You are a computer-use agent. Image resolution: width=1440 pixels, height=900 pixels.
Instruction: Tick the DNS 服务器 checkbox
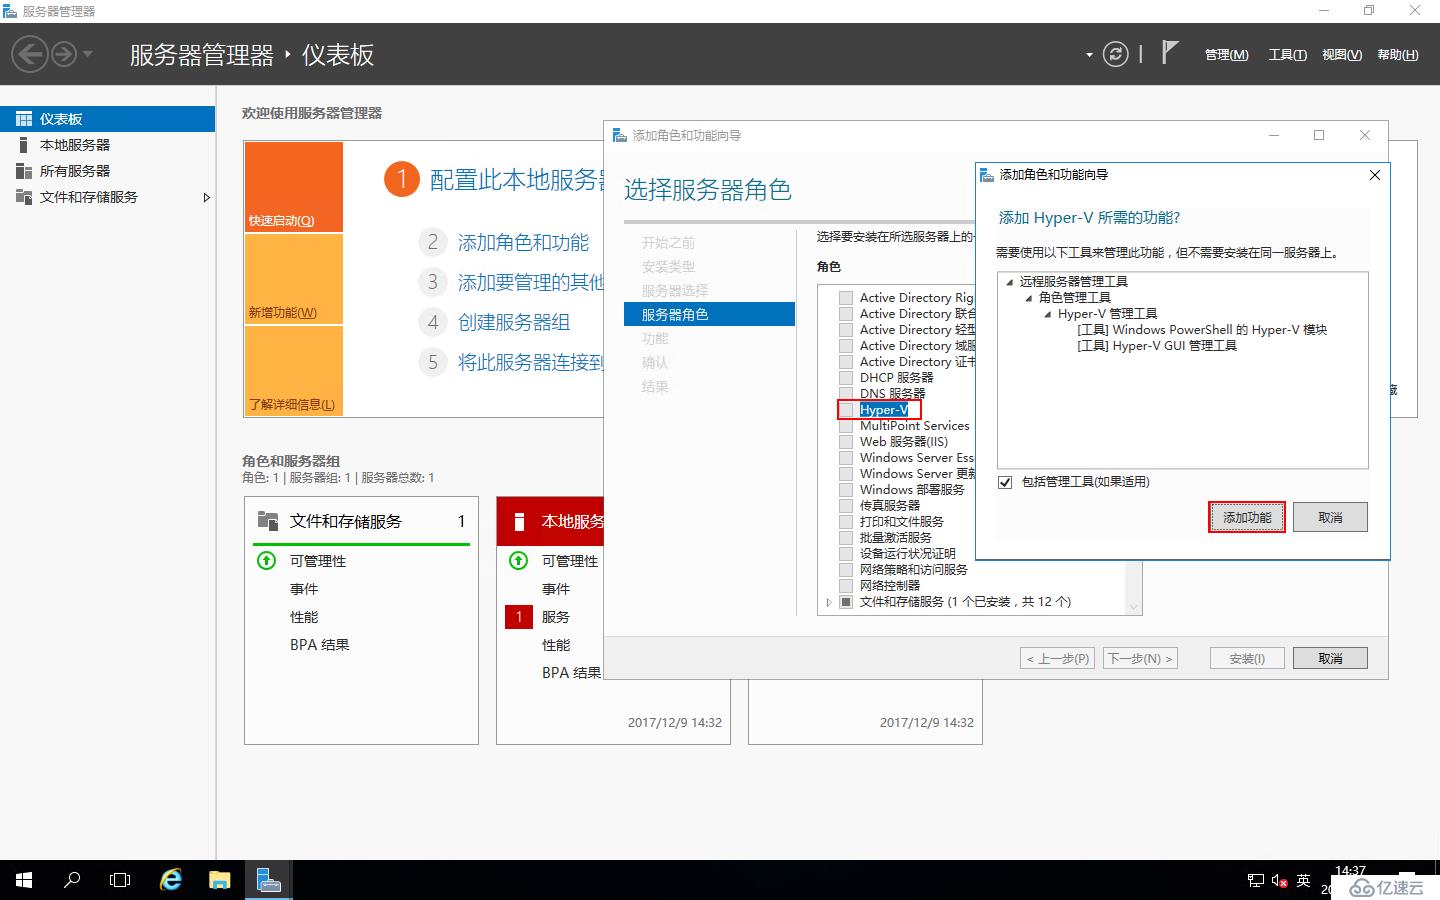[846, 394]
